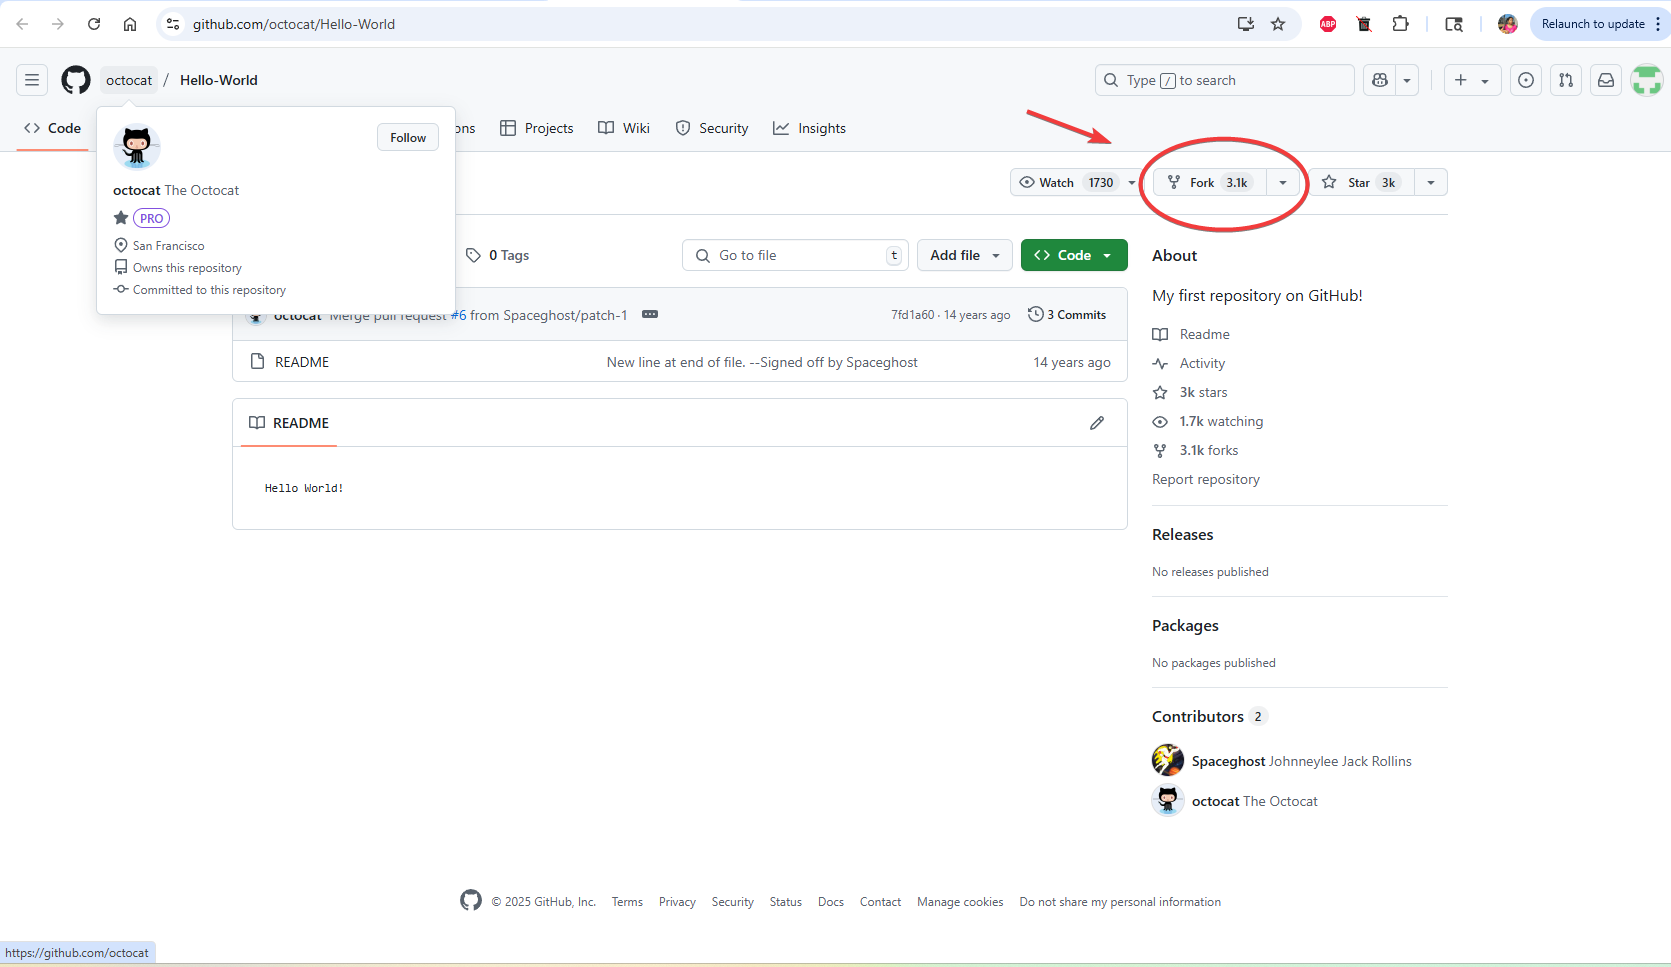Go to browser home page icon
The width and height of the screenshot is (1671, 967).
pos(130,24)
